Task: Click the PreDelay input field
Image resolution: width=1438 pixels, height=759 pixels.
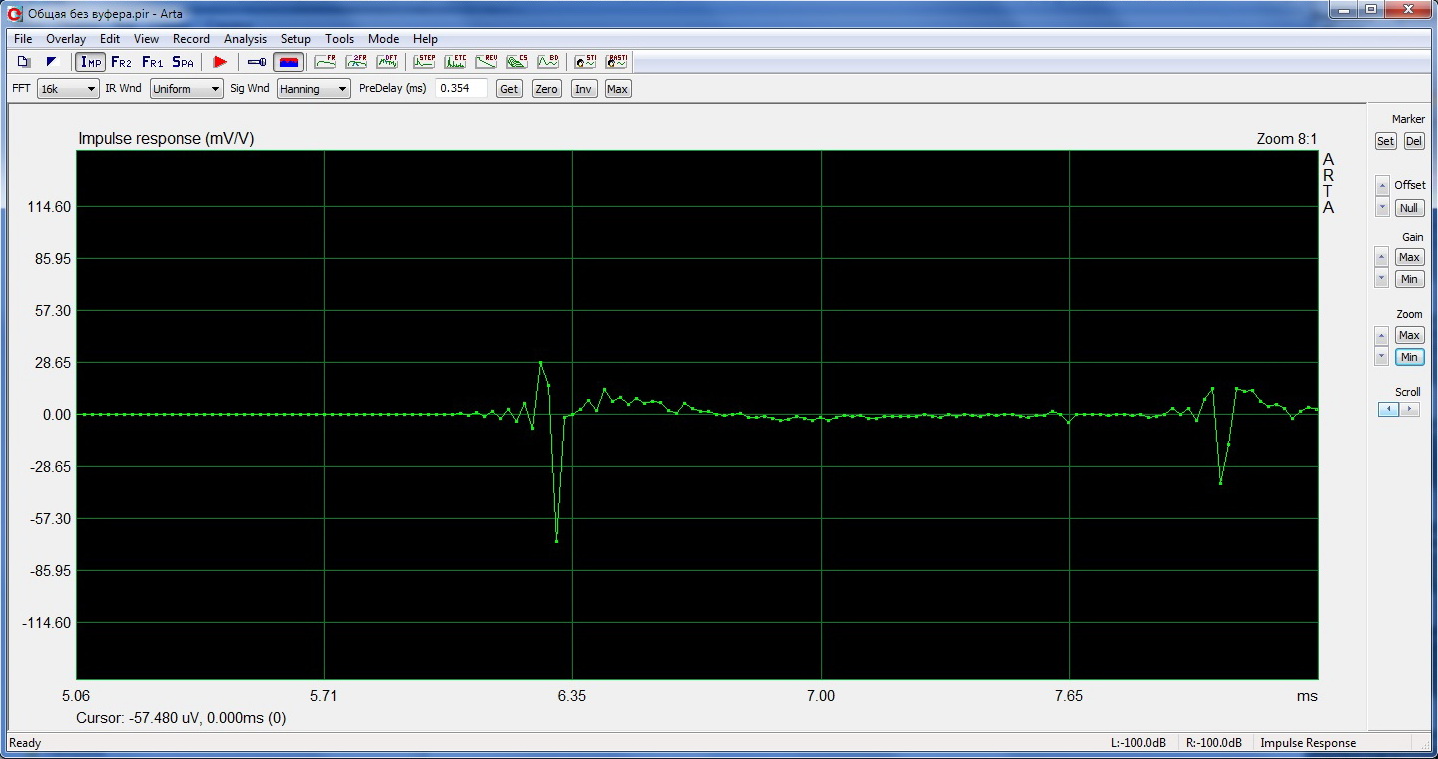Action: coord(461,88)
